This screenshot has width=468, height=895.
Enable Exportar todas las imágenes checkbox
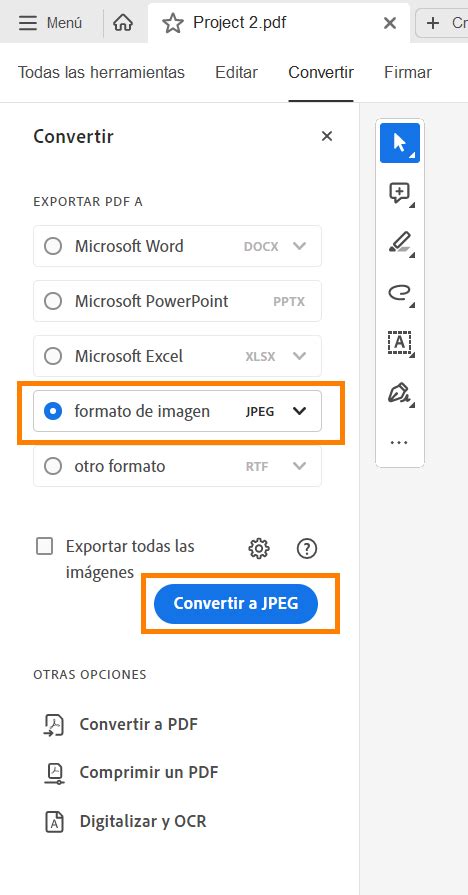point(45,546)
